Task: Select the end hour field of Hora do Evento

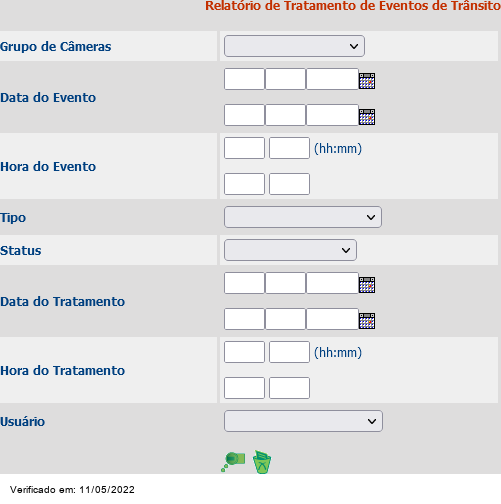Action: click(244, 184)
